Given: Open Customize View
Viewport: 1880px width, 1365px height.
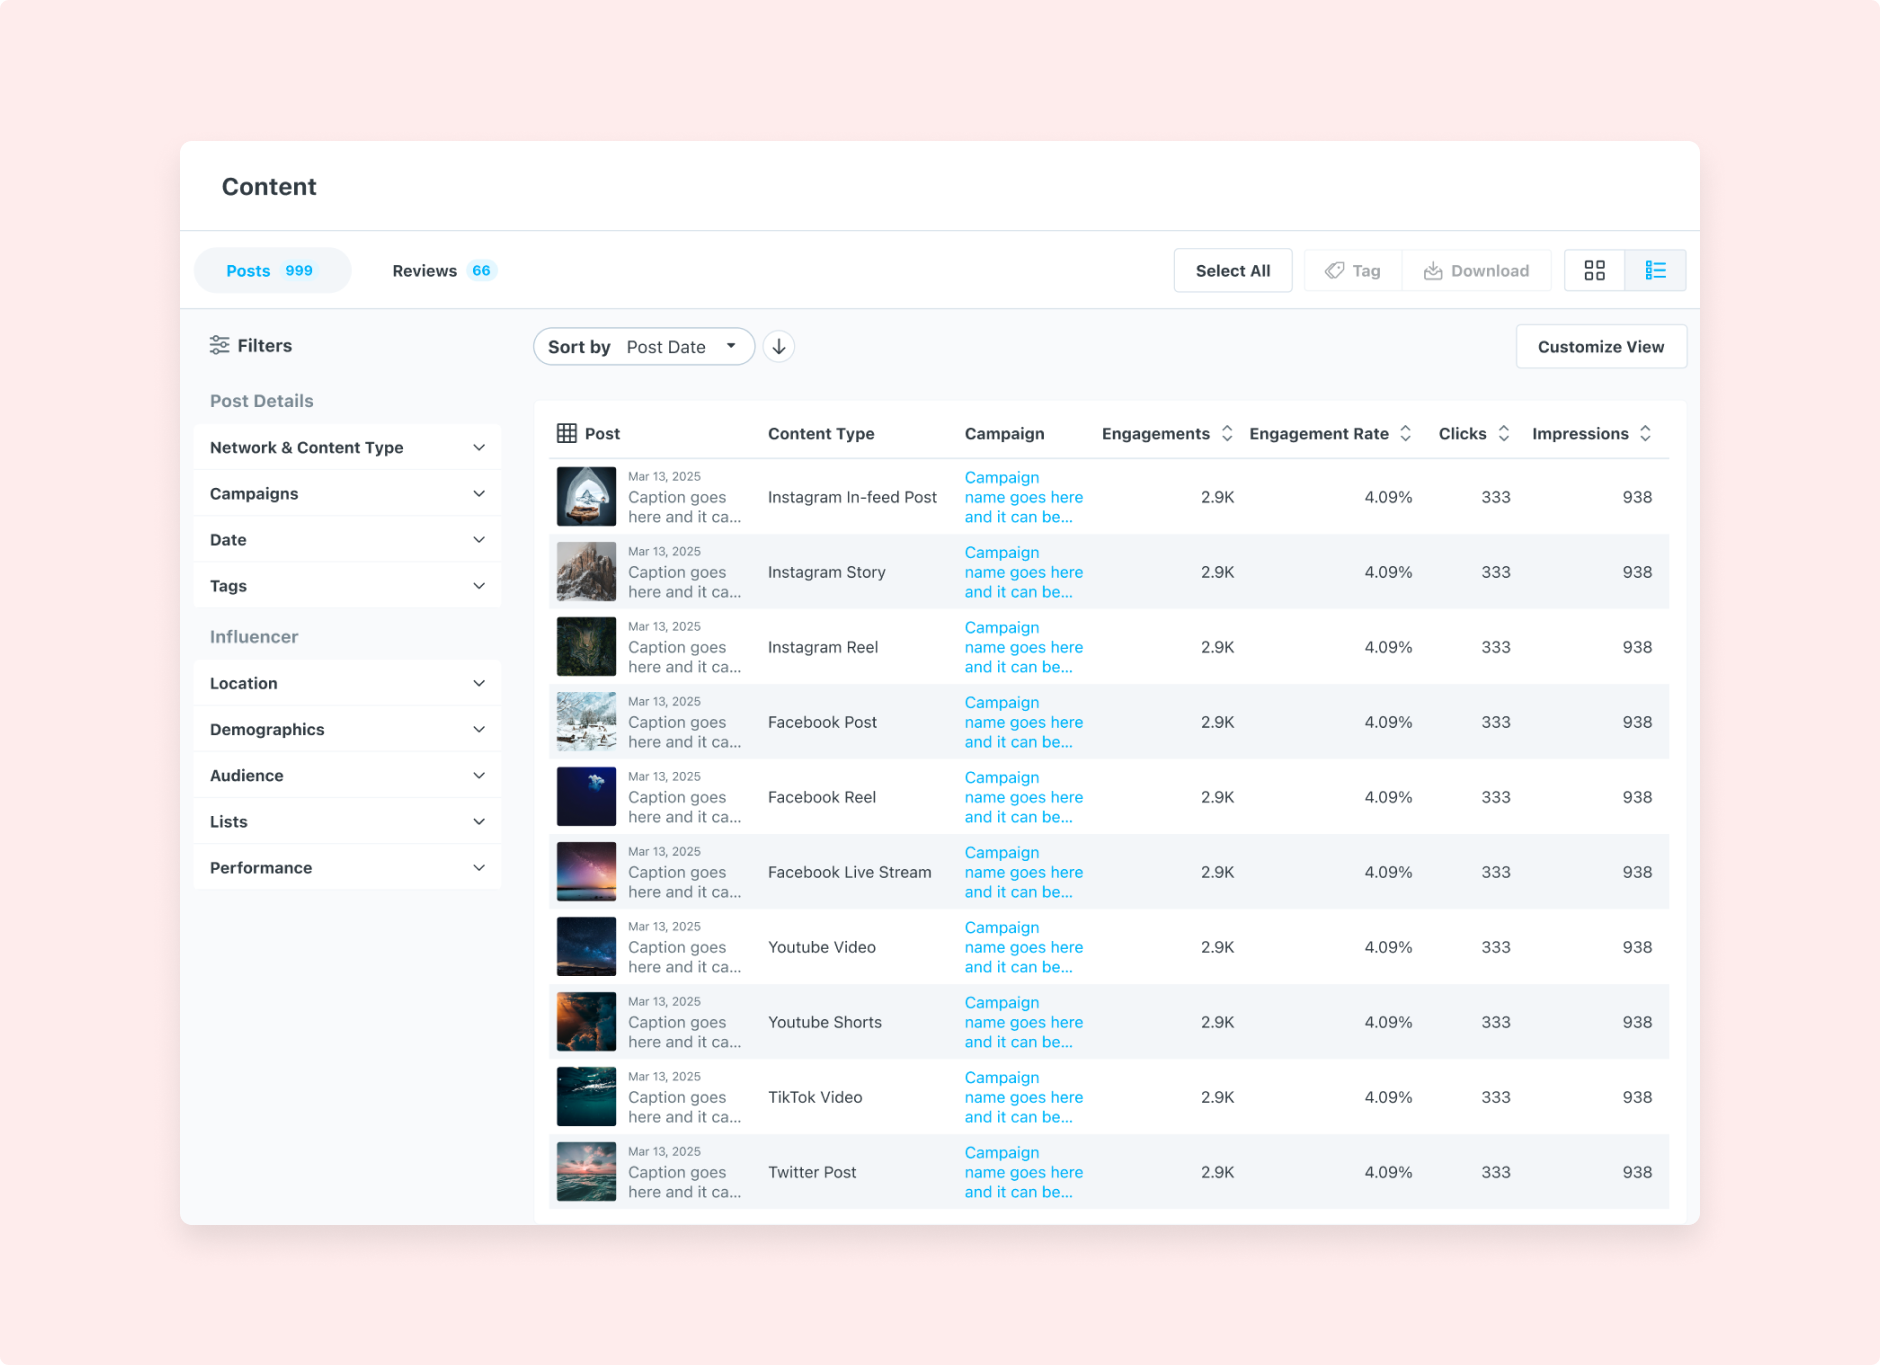Looking at the screenshot, I should pyautogui.click(x=1600, y=347).
